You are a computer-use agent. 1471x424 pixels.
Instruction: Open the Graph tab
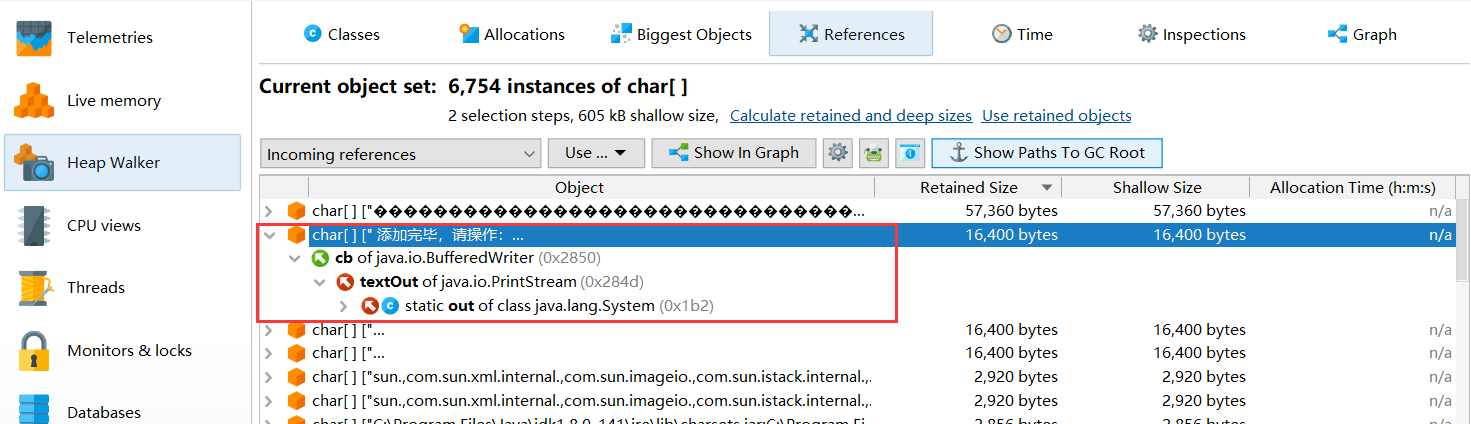(x=1362, y=34)
